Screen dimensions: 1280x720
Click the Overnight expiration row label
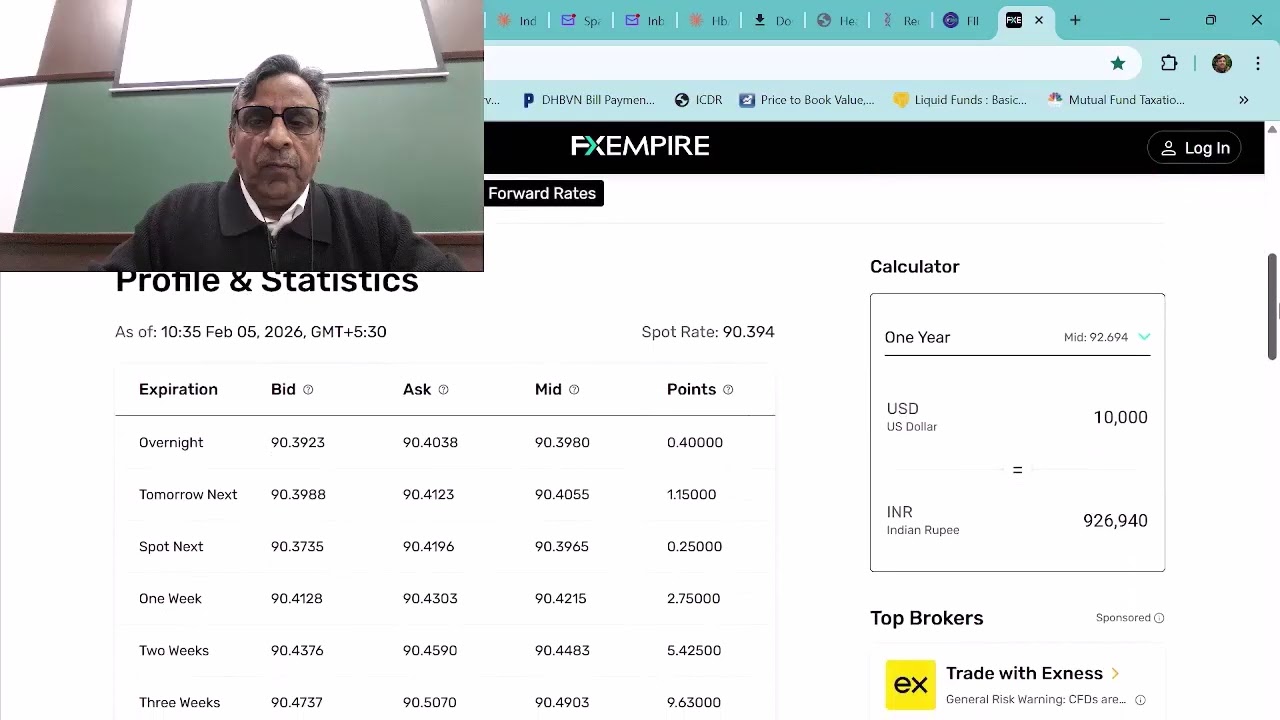pyautogui.click(x=171, y=442)
